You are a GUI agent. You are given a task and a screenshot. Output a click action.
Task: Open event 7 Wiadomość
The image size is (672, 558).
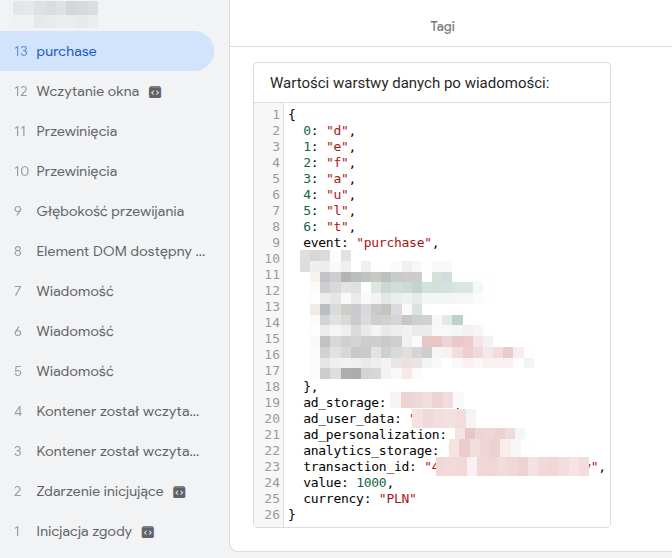point(75,291)
